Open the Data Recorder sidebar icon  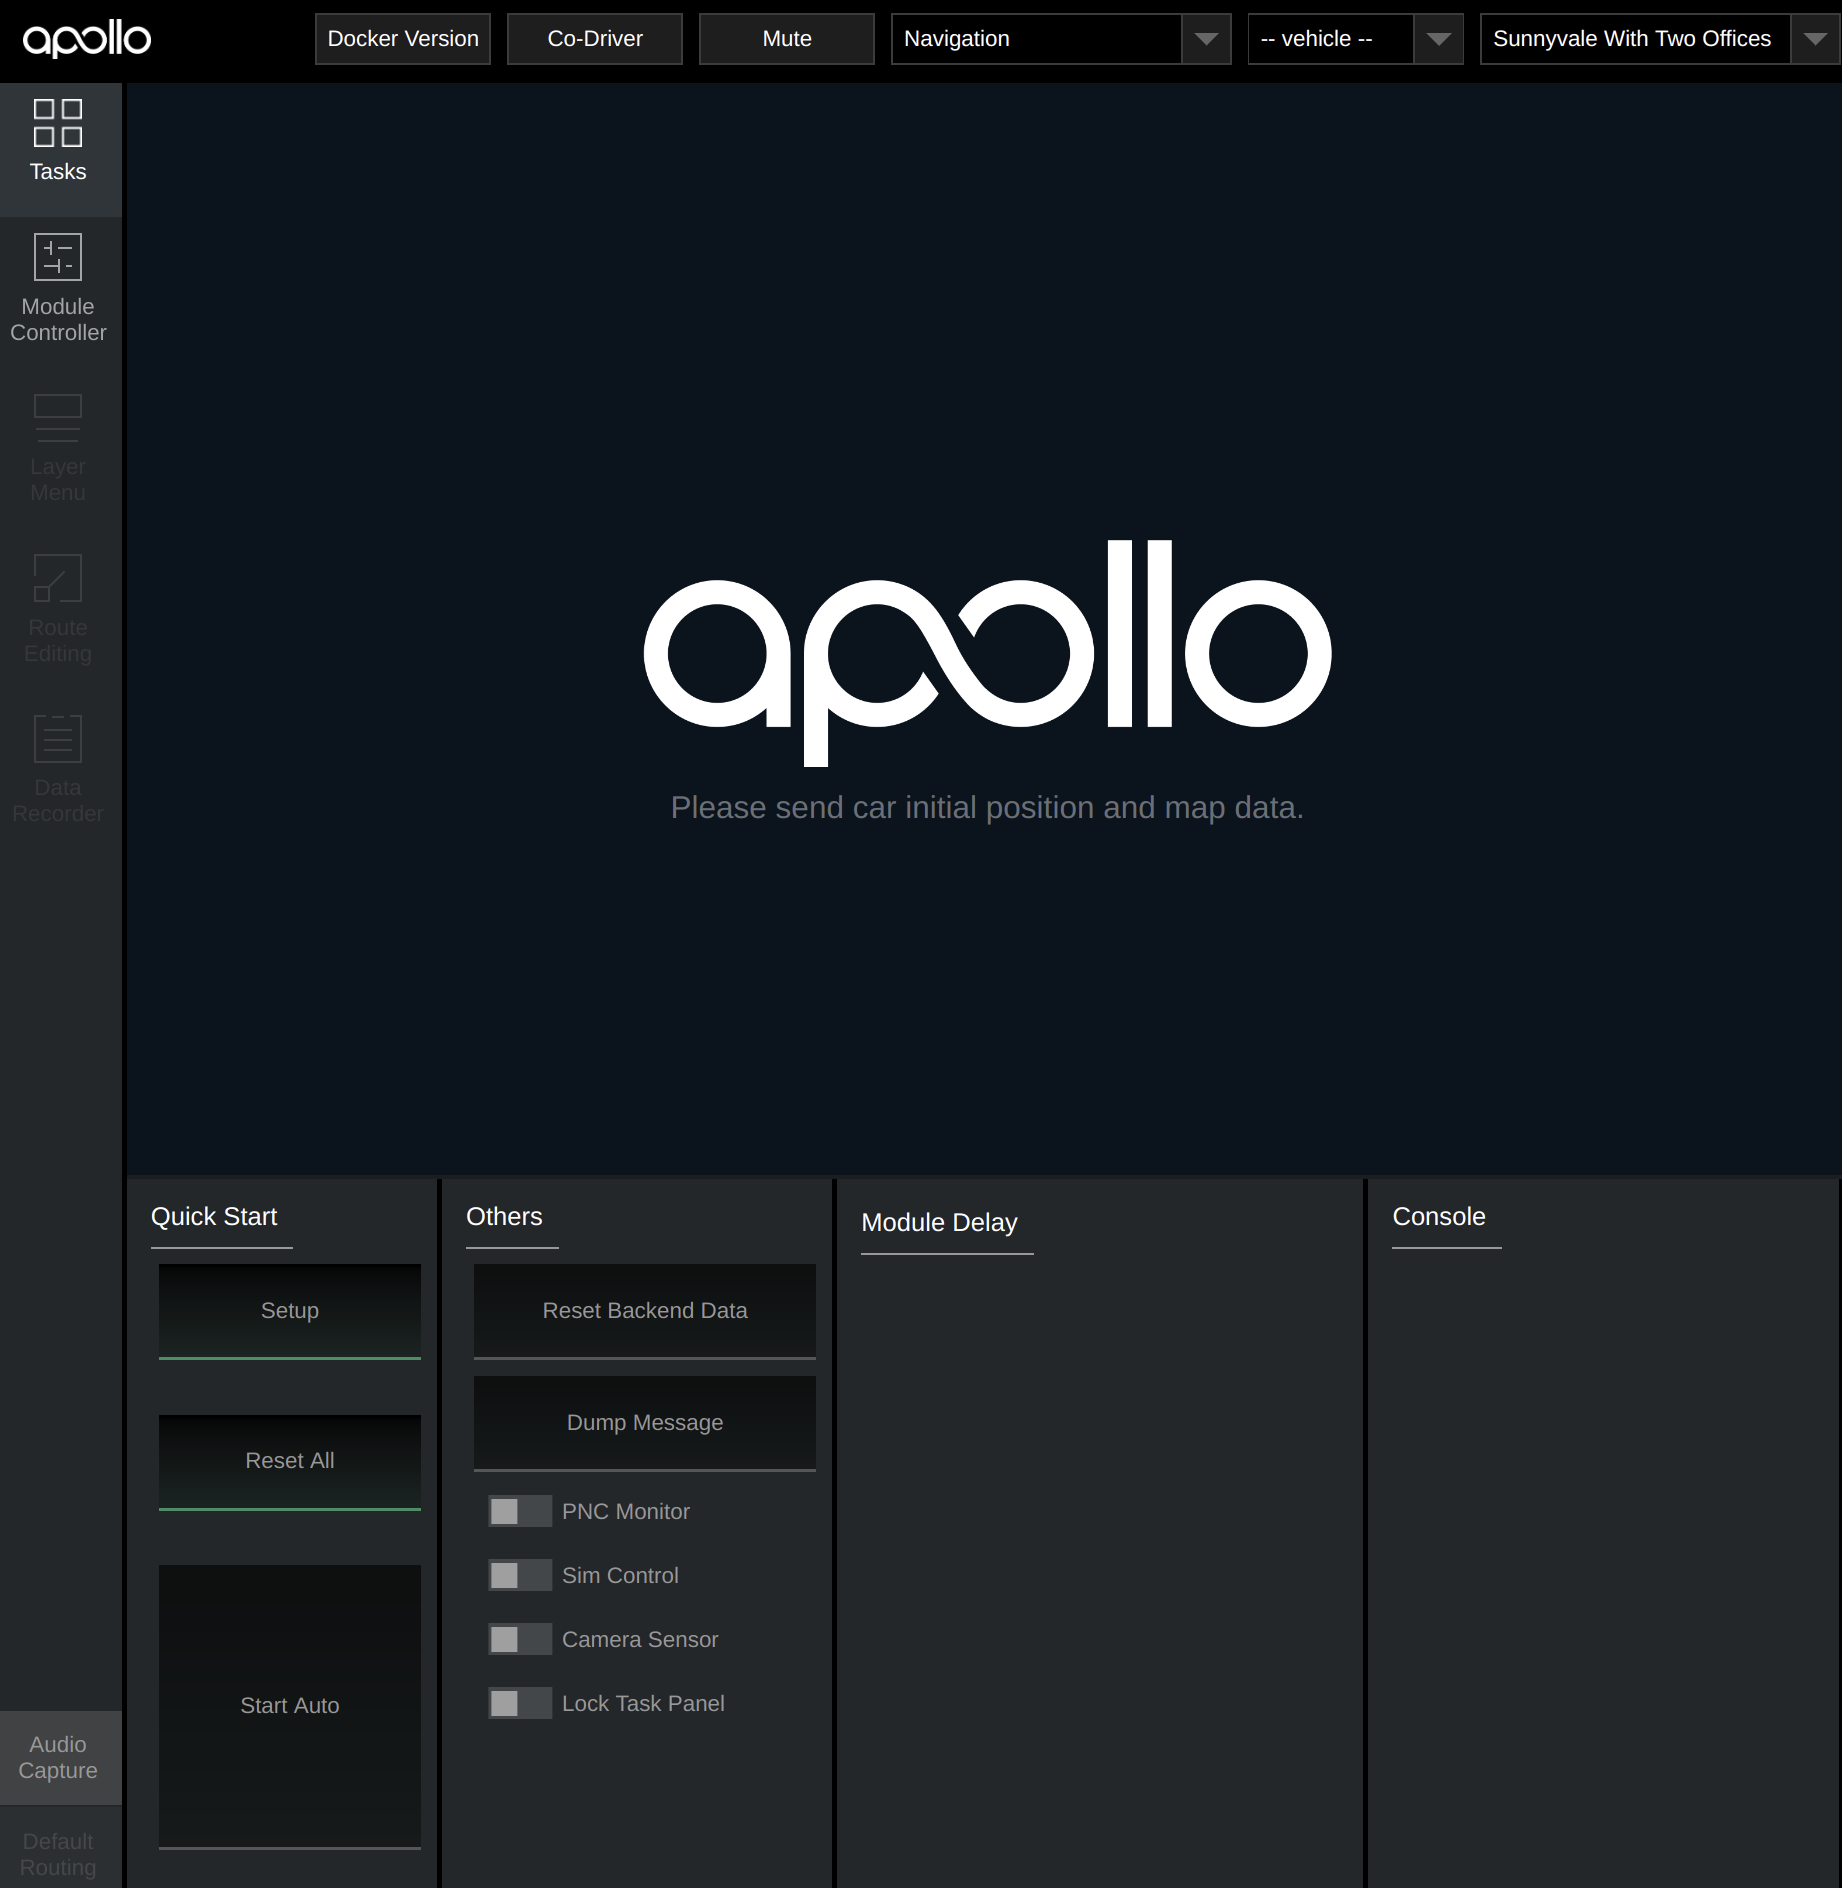[x=58, y=738]
